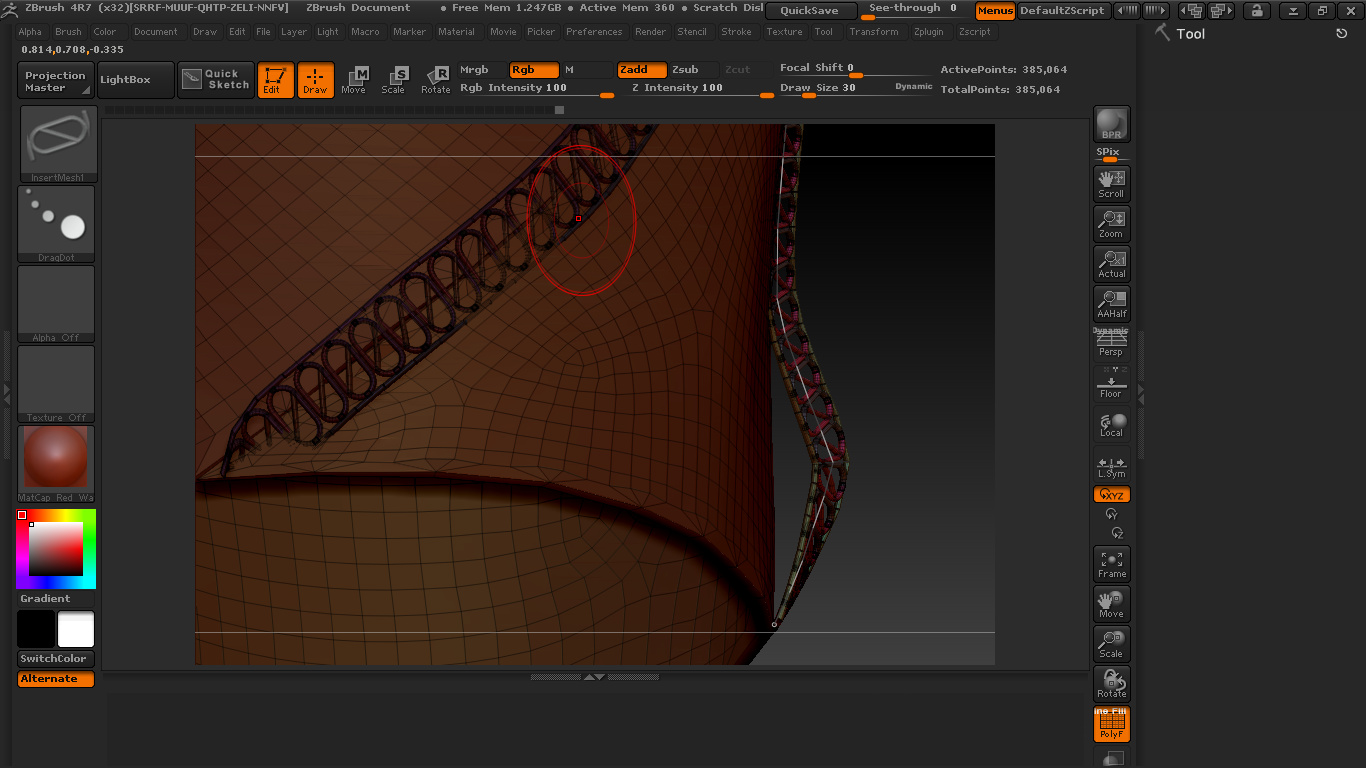The height and width of the screenshot is (768, 1366).
Task: Pick a color in the color picker square
Action: click(x=55, y=549)
